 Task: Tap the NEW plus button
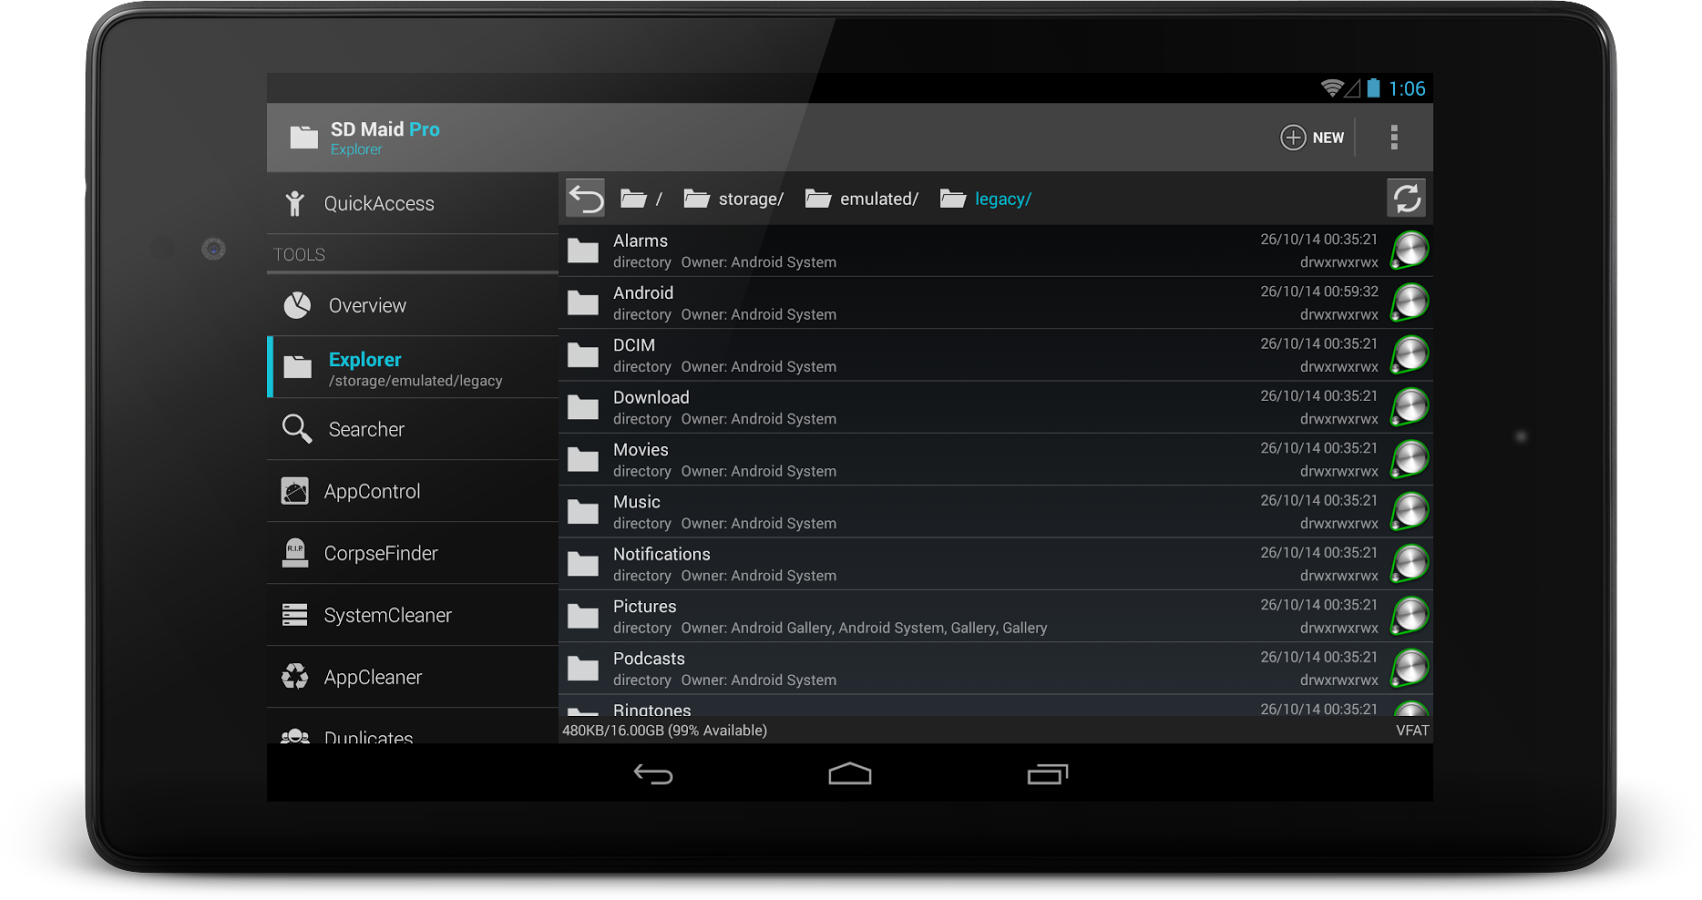coord(1312,137)
